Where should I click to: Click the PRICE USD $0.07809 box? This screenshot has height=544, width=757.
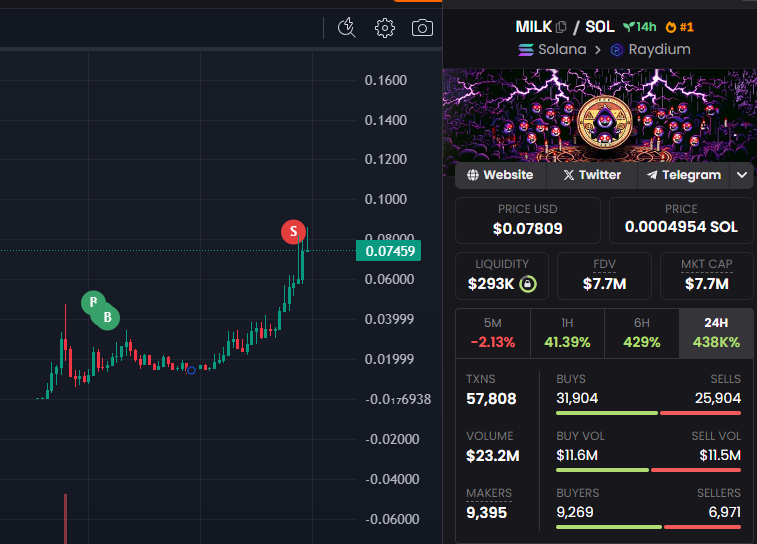(x=528, y=220)
